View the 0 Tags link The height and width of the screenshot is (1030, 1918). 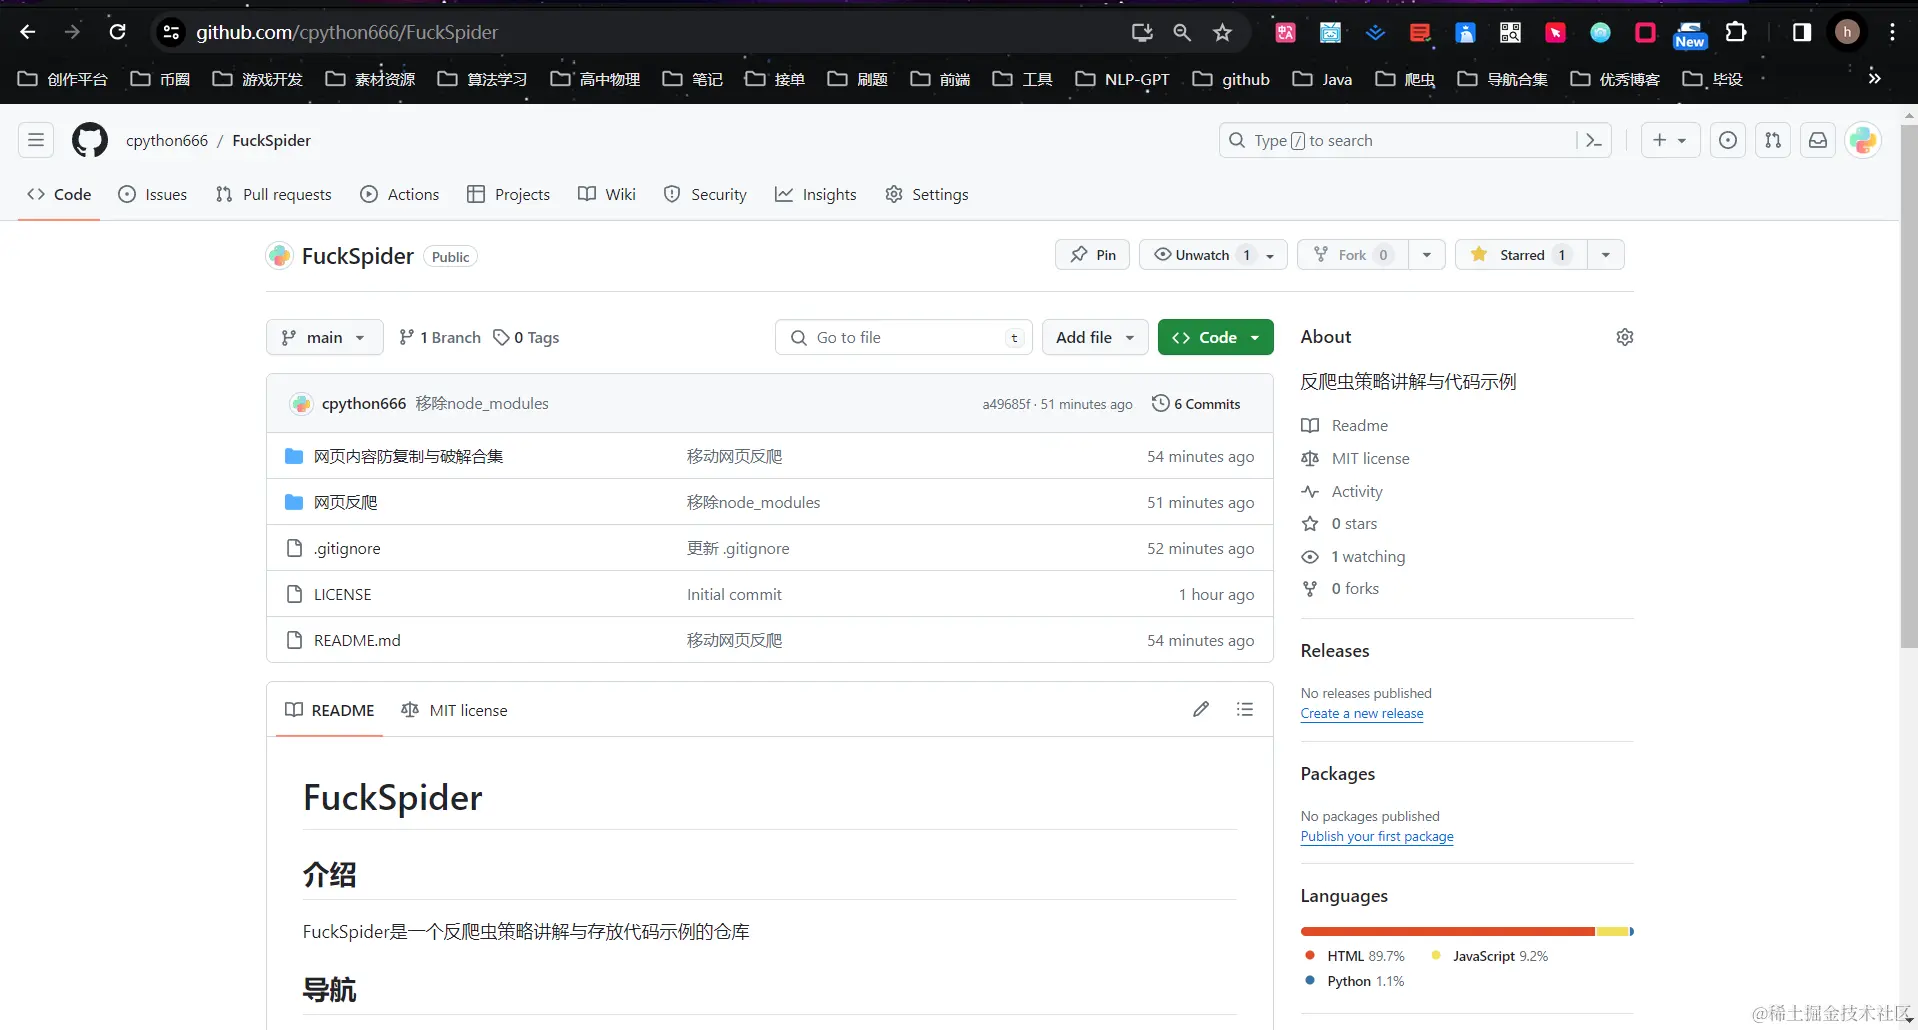pyautogui.click(x=527, y=338)
